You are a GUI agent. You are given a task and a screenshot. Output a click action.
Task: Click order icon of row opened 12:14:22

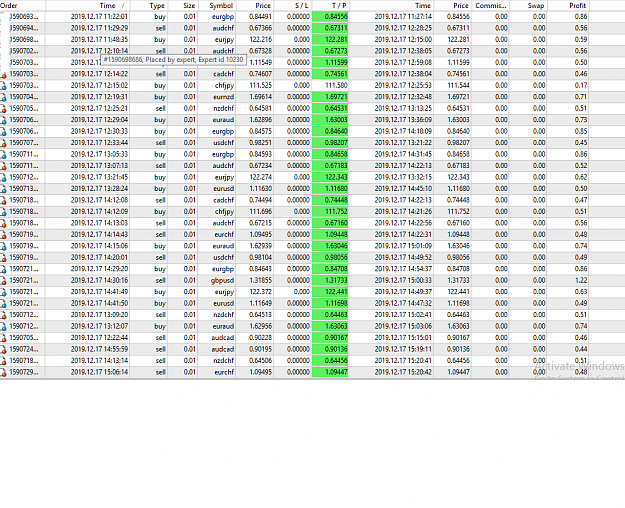click(x=4, y=74)
